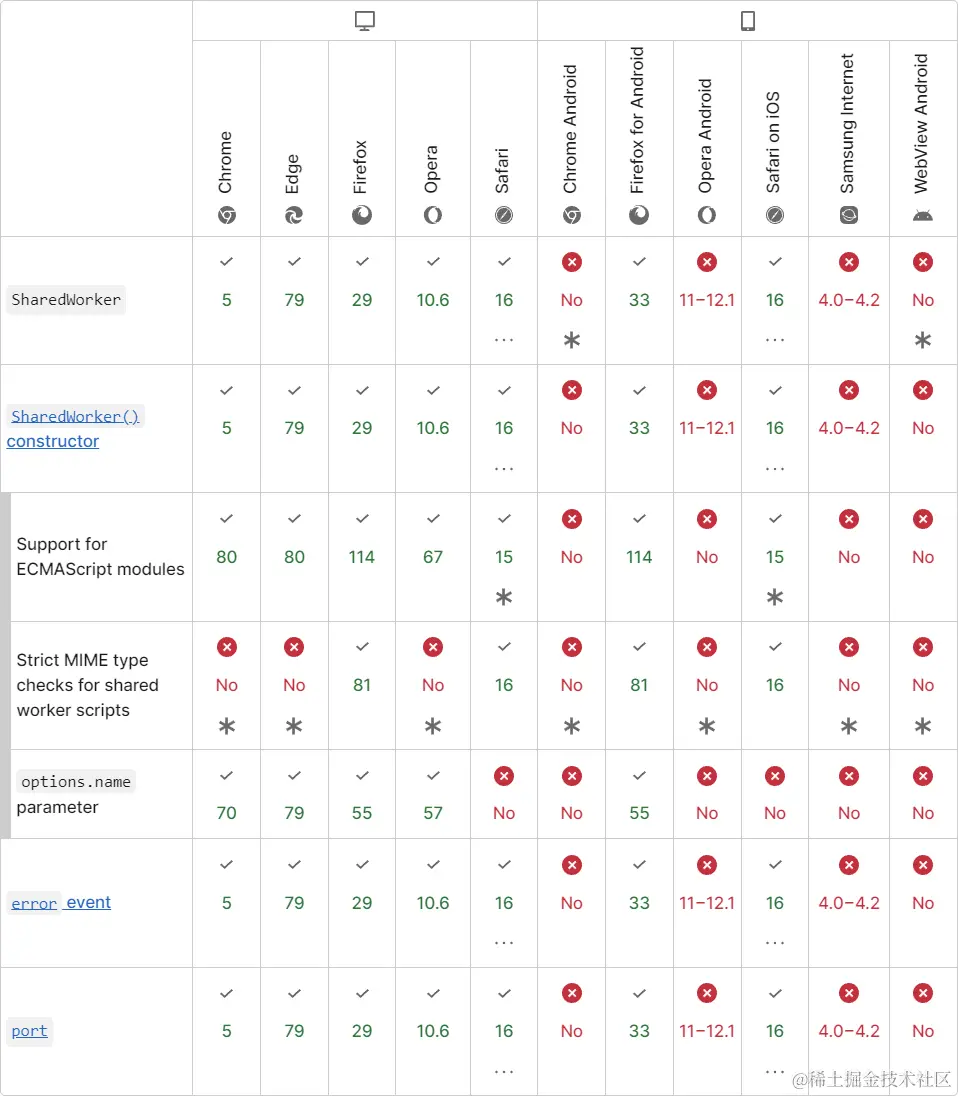Viewport: 958px width, 1096px height.
Task: Click the desktop monitor icon header
Action: pyautogui.click(x=365, y=21)
